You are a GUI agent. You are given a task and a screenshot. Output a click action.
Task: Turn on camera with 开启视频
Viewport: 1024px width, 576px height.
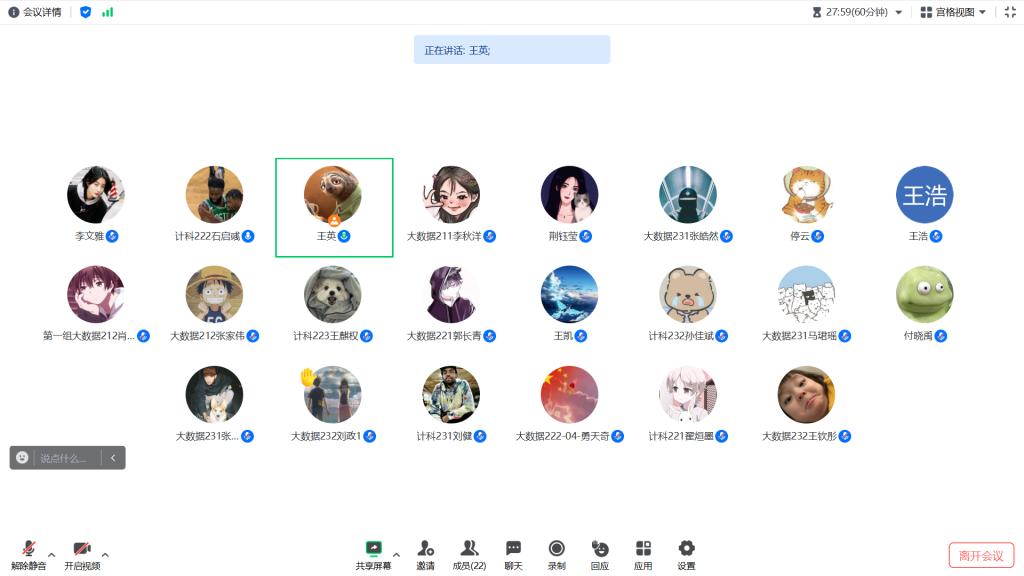(82, 554)
